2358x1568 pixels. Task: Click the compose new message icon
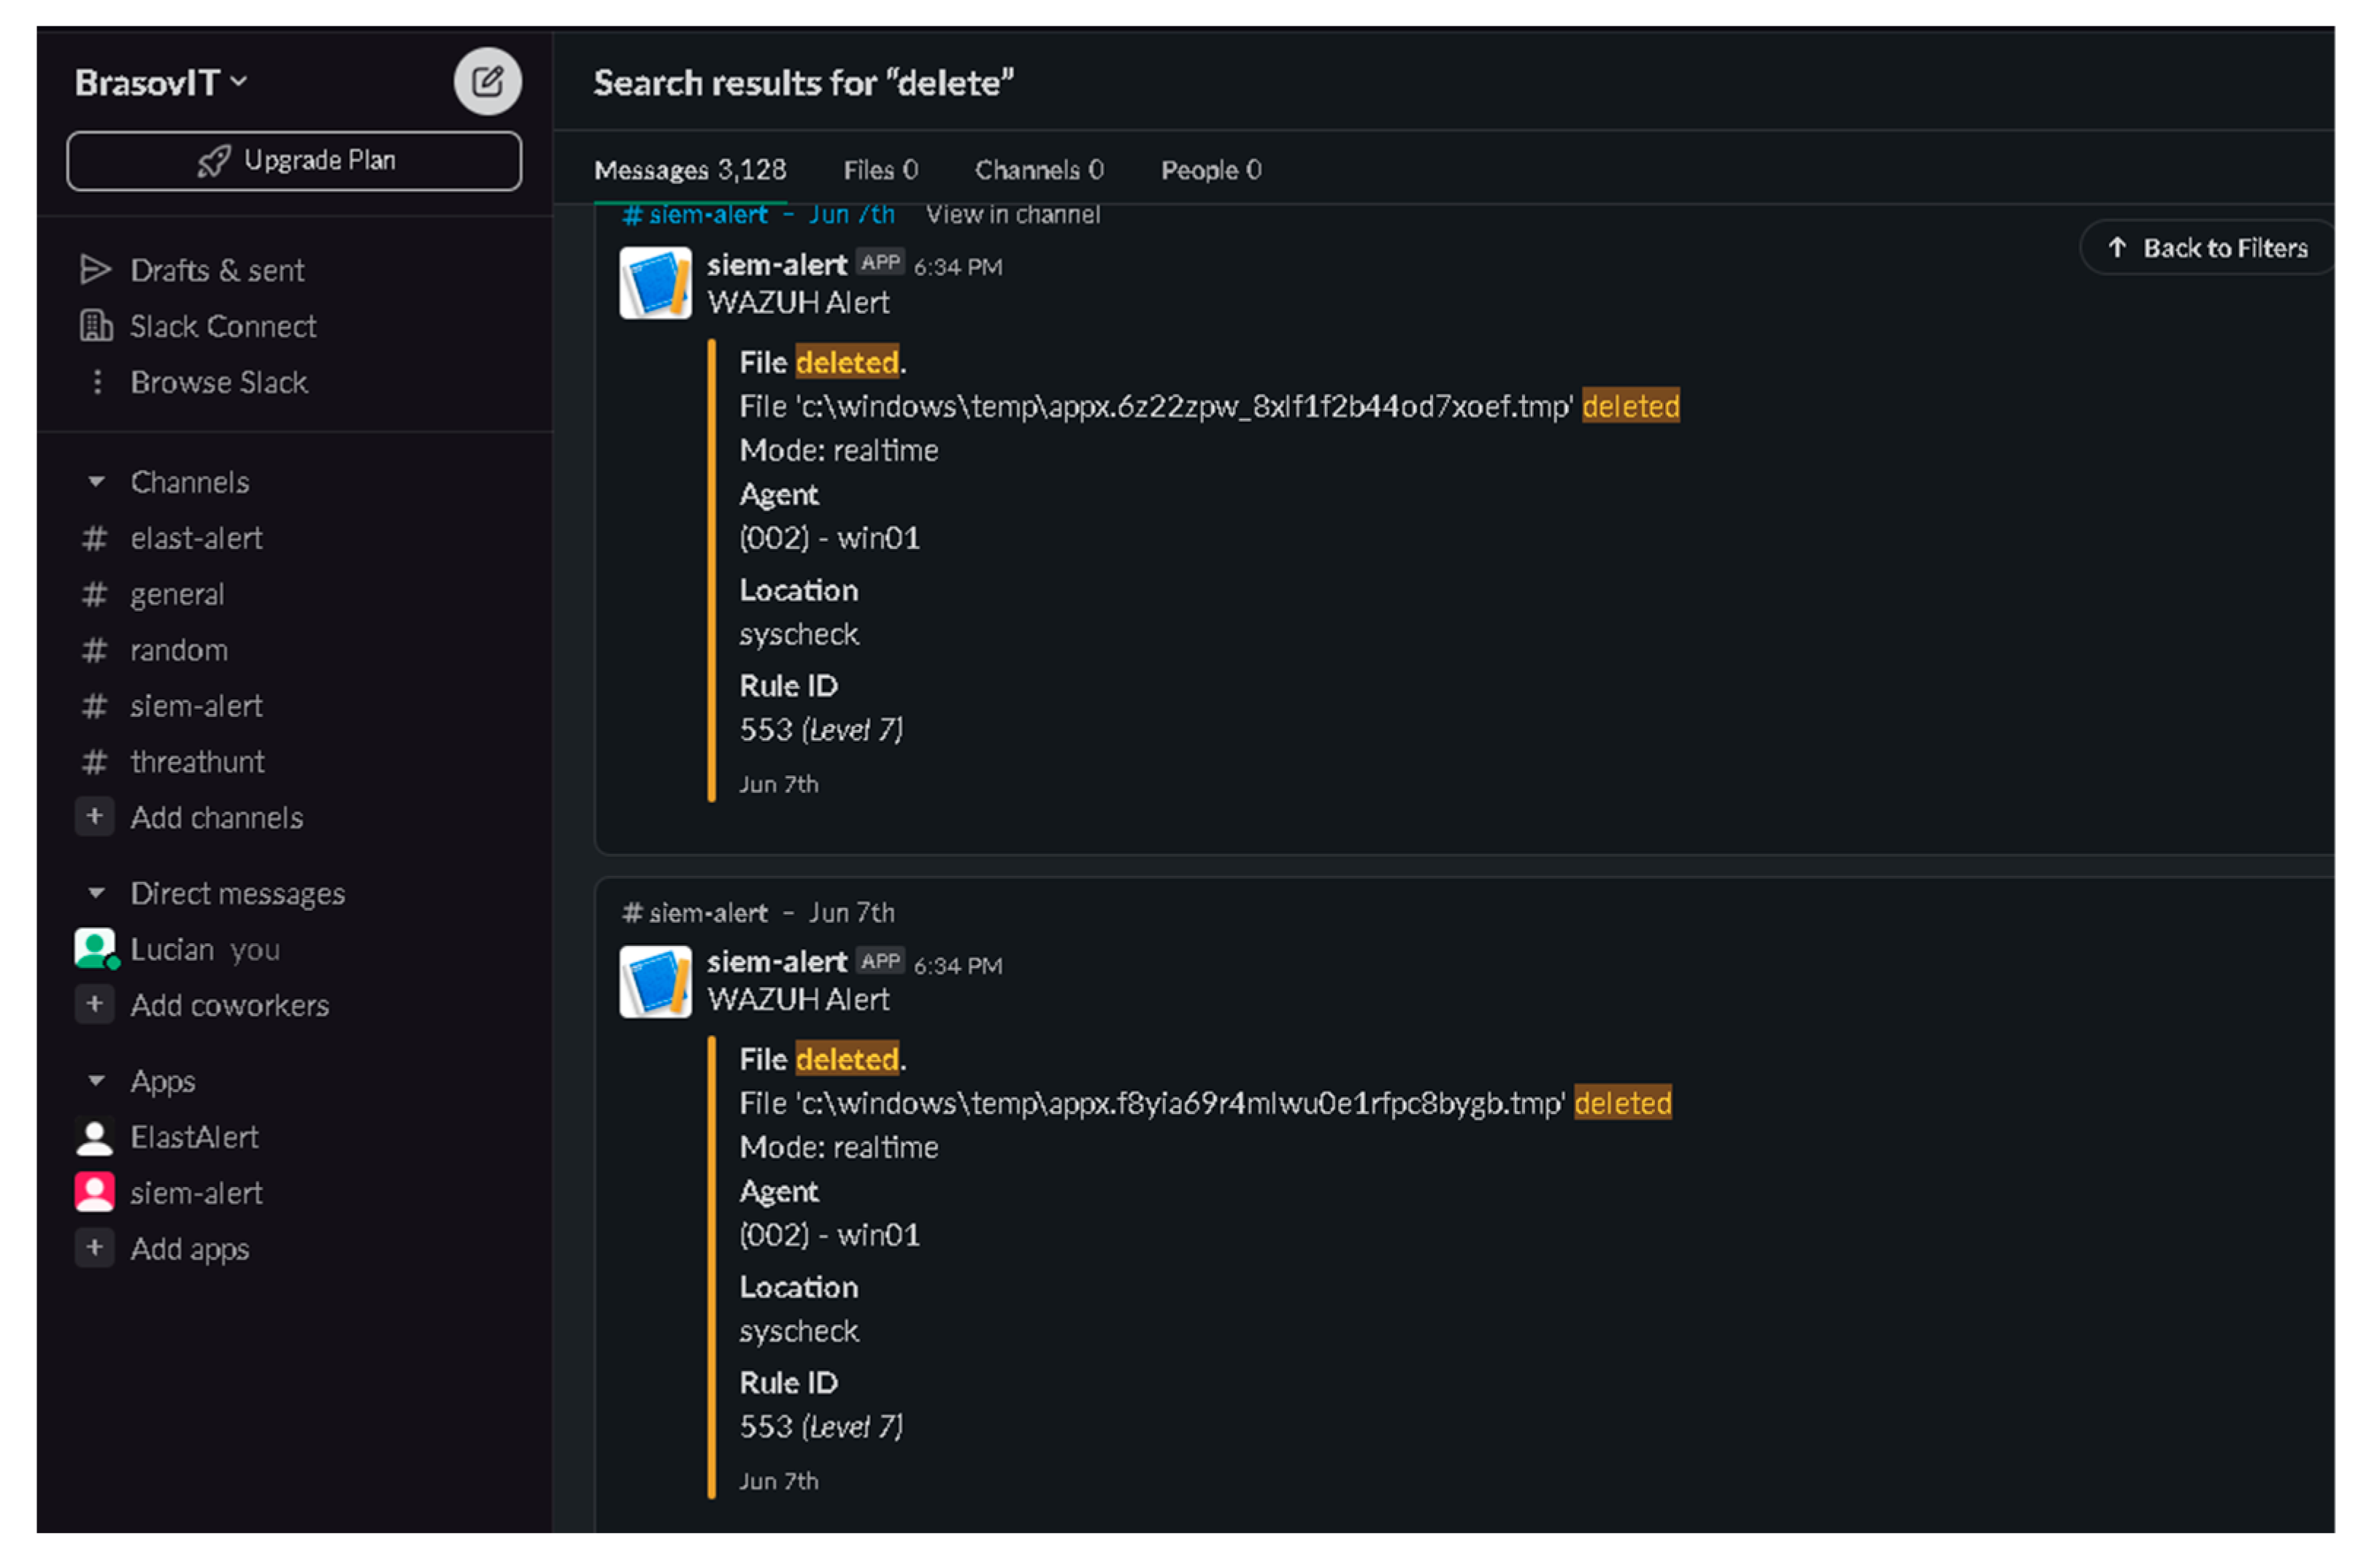pos(487,81)
